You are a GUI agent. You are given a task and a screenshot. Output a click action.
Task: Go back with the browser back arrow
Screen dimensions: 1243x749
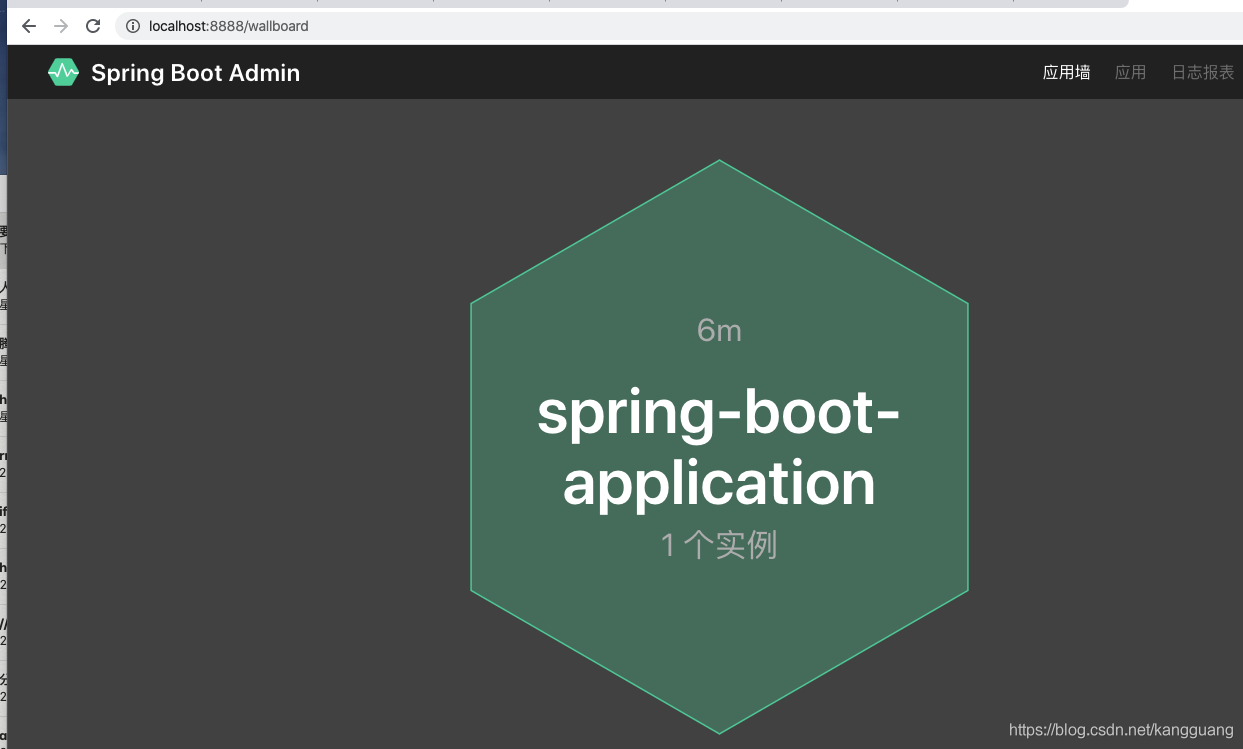click(28, 26)
